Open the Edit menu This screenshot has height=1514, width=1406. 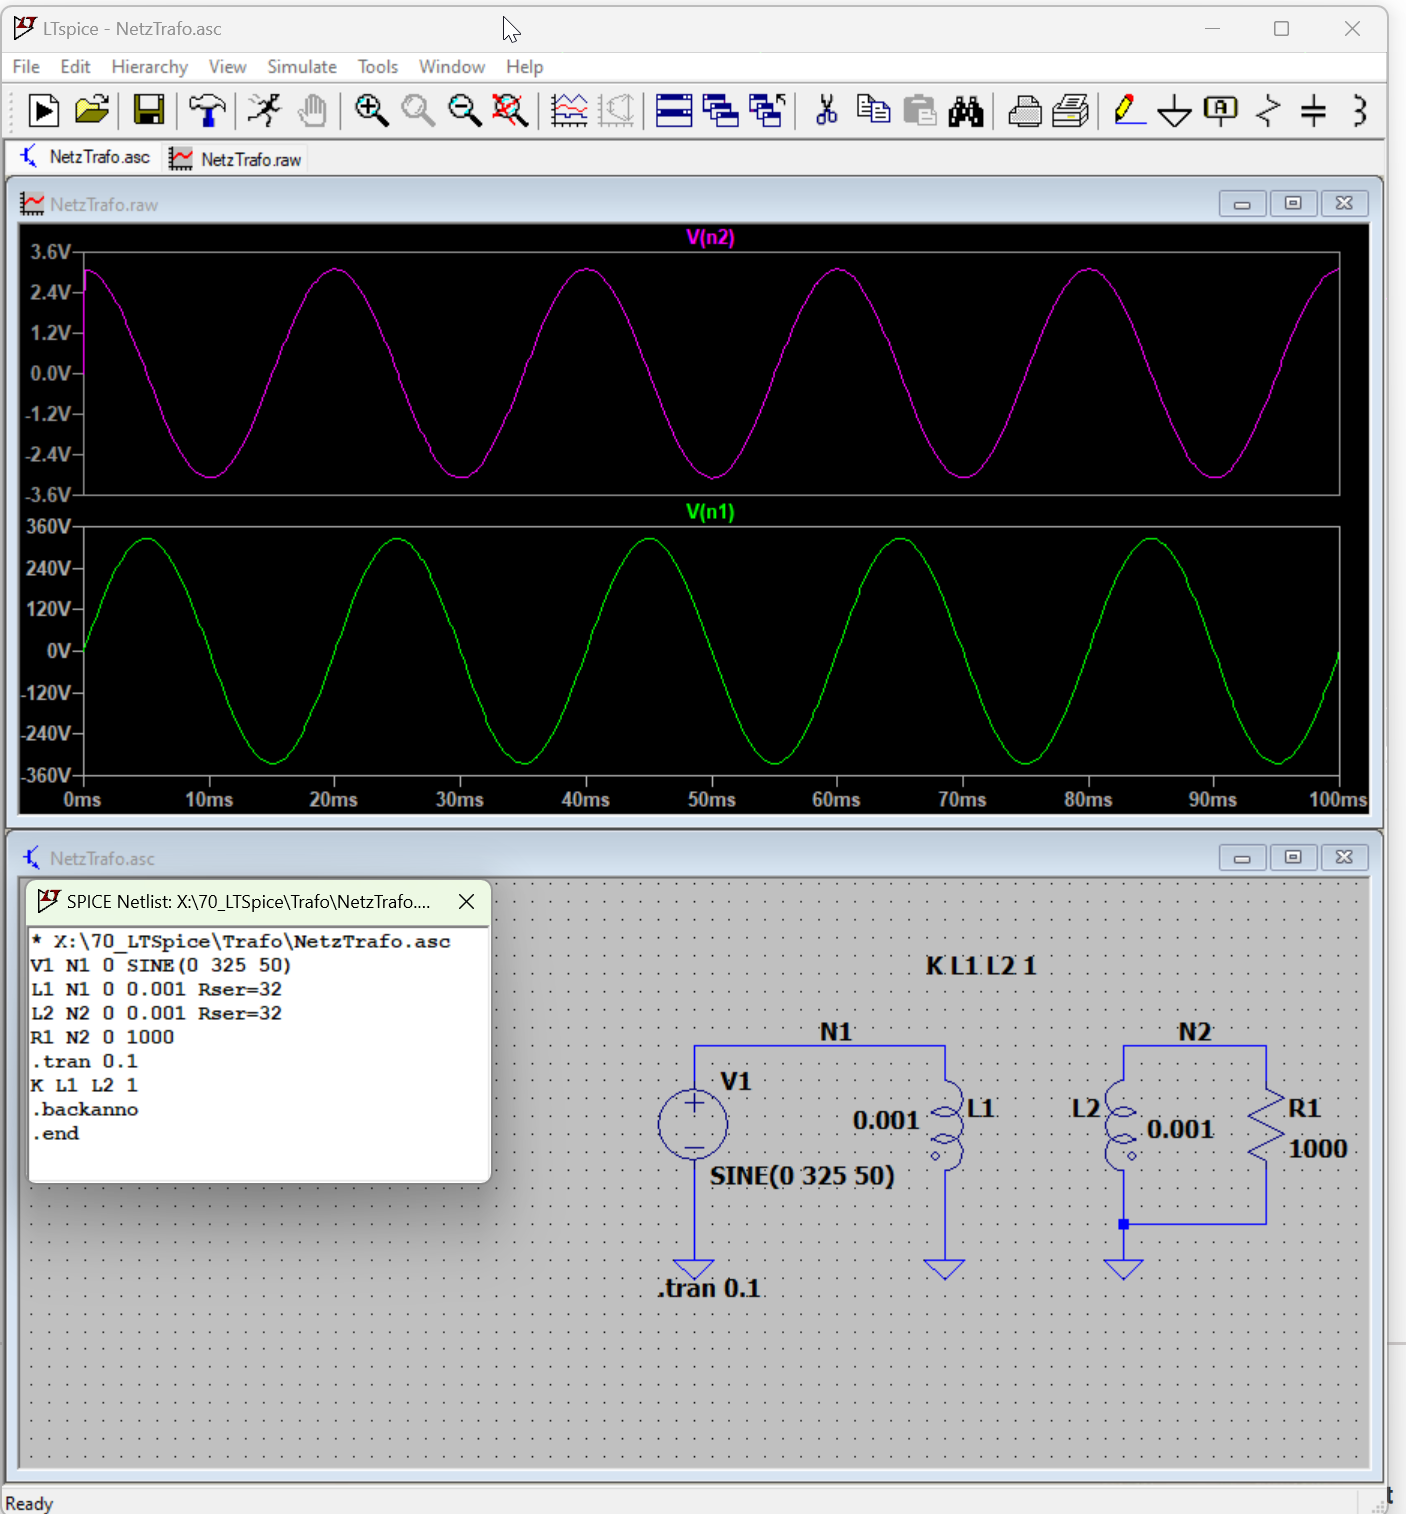coord(75,67)
